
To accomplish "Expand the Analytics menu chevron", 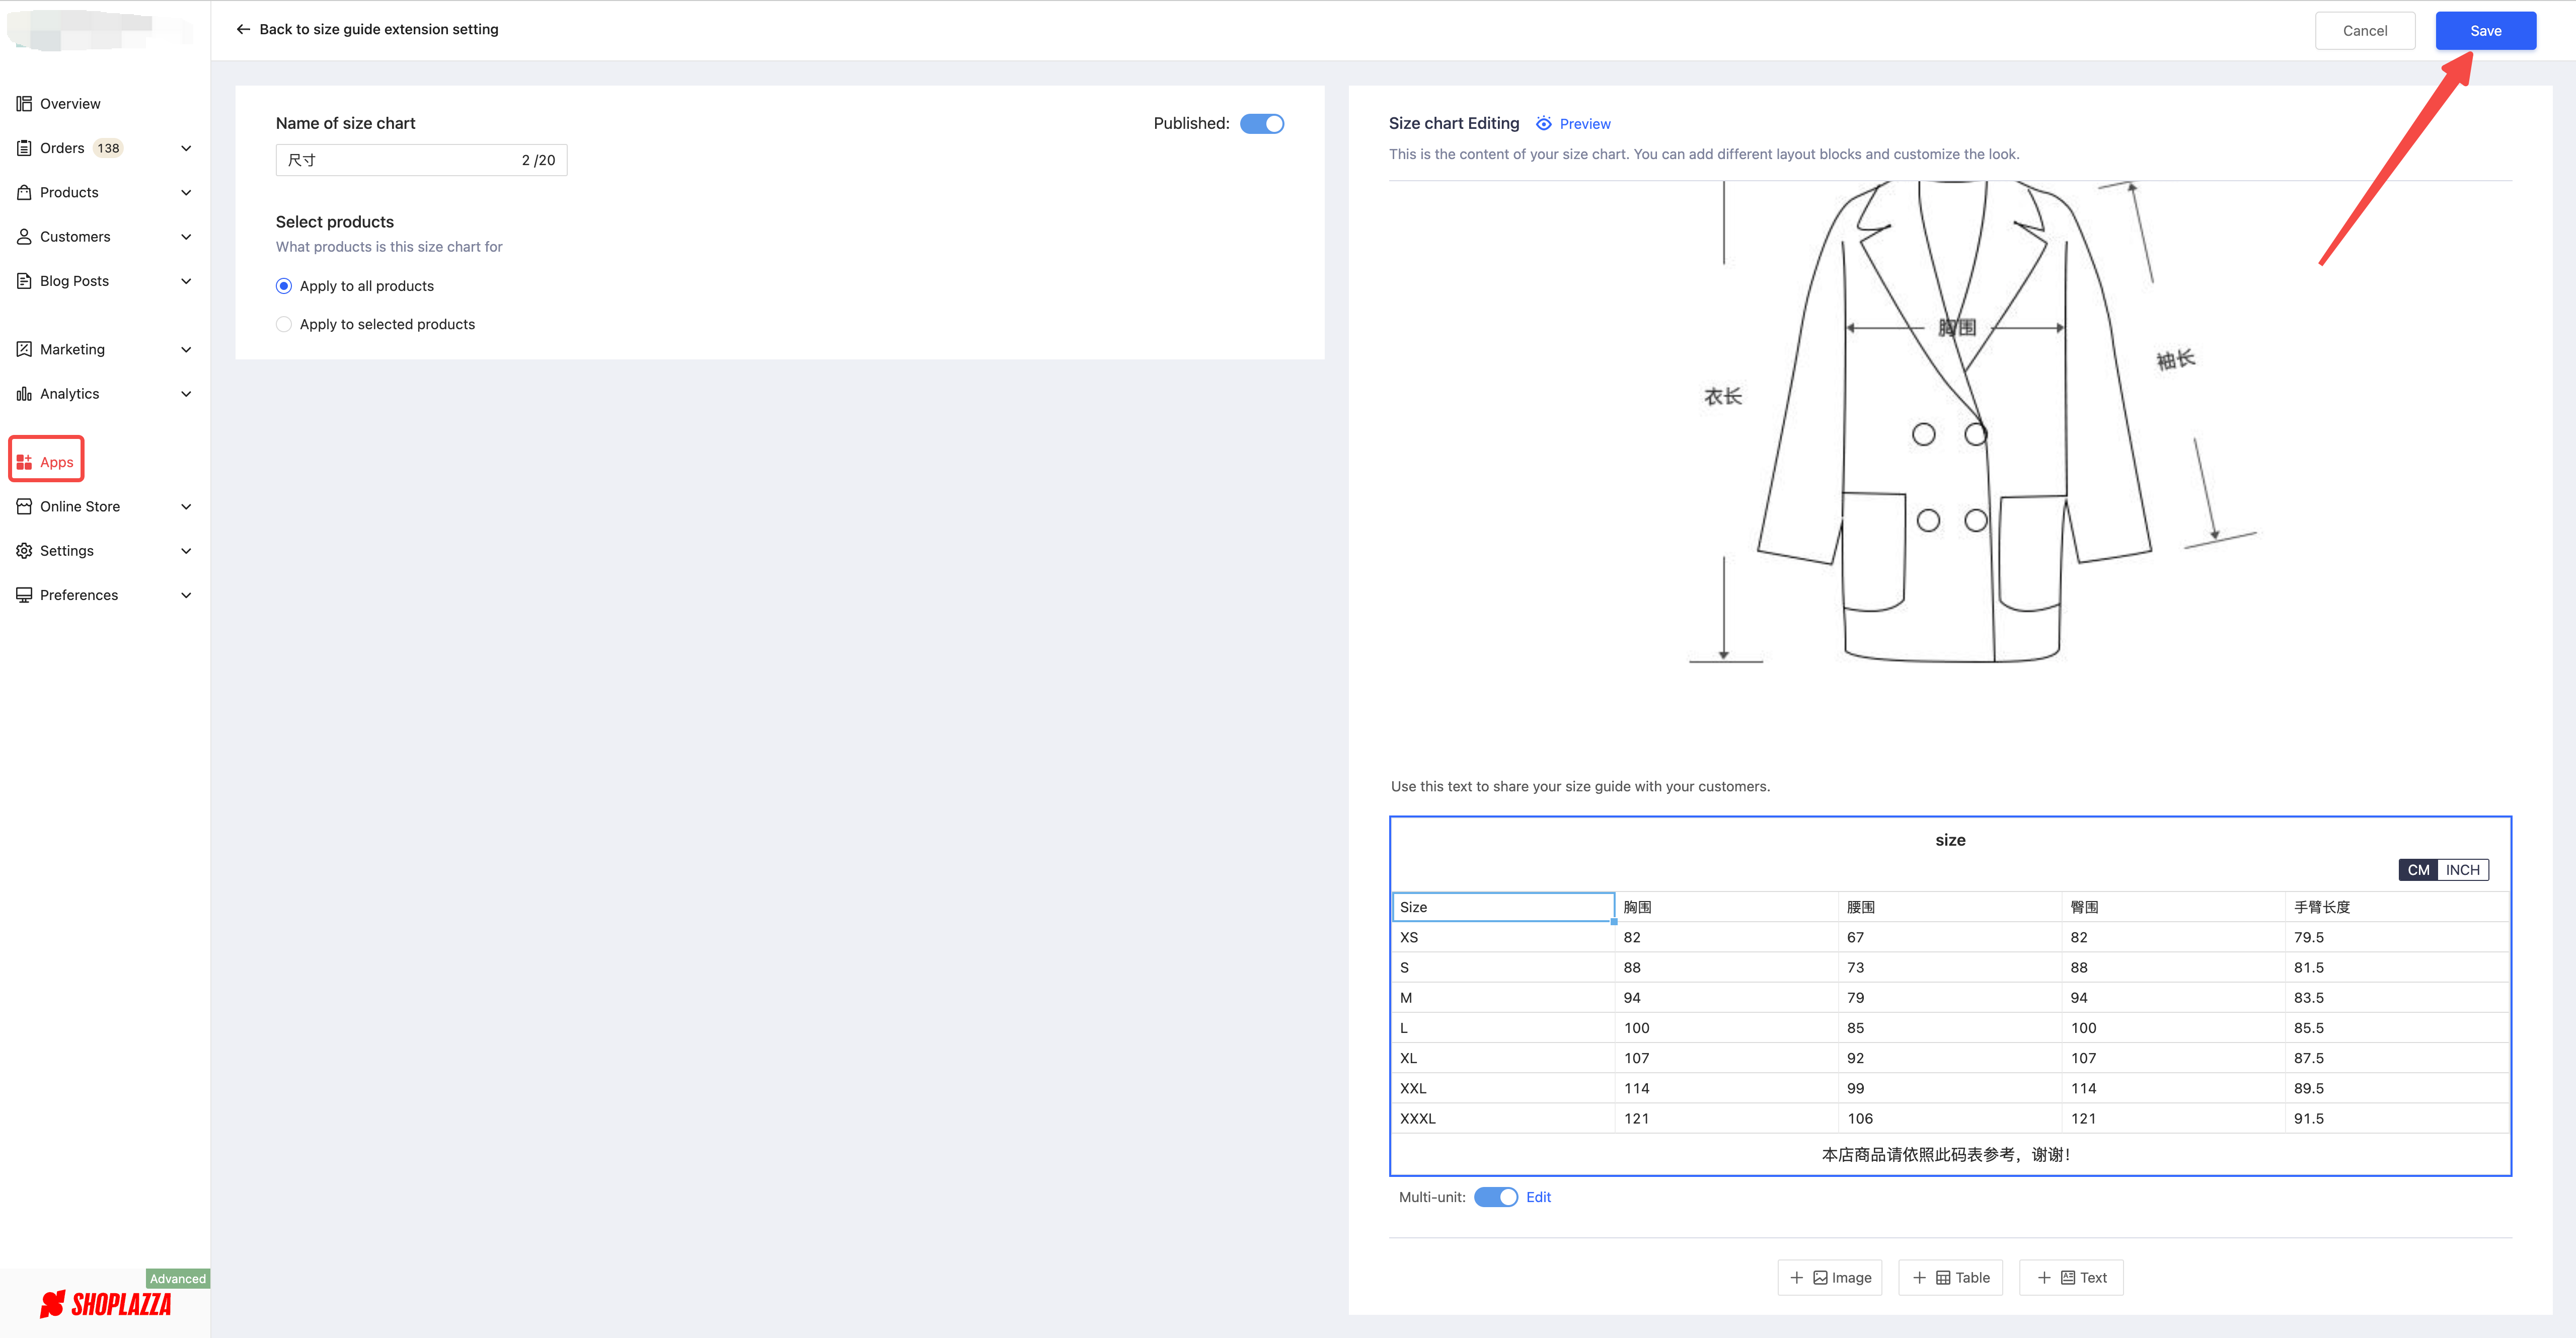I will pyautogui.click(x=186, y=394).
